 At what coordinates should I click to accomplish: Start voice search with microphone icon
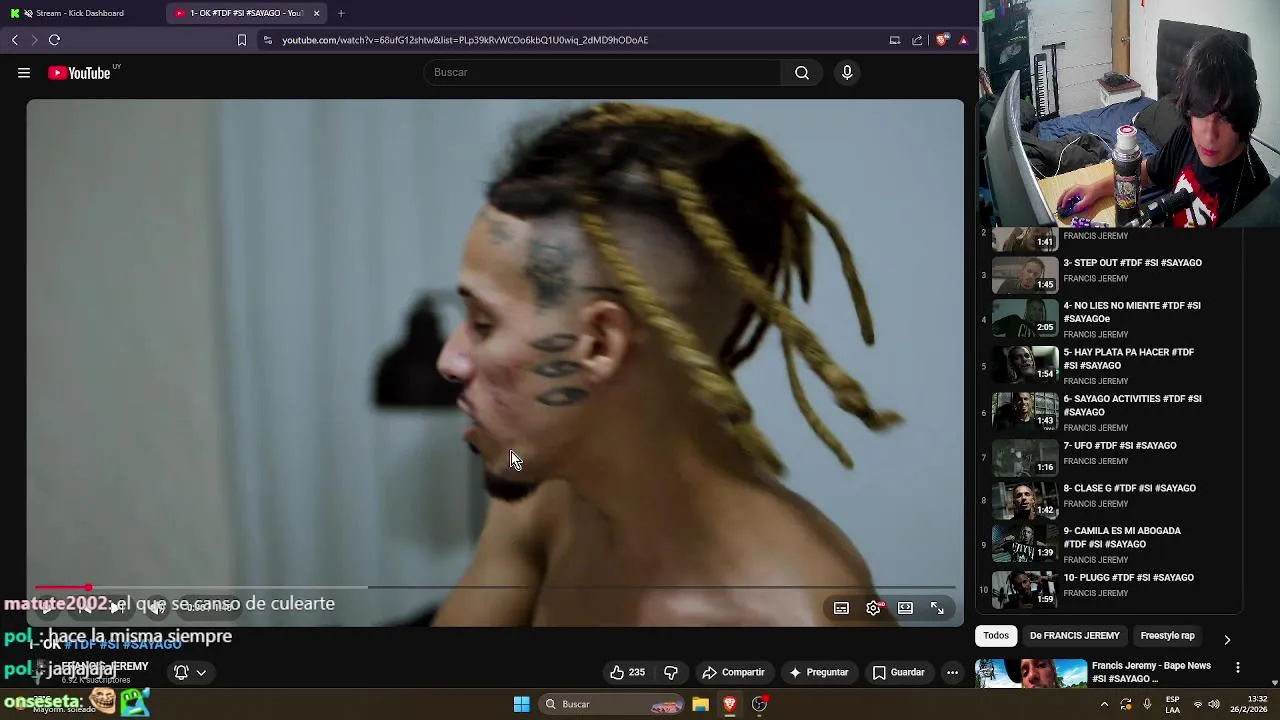[847, 72]
